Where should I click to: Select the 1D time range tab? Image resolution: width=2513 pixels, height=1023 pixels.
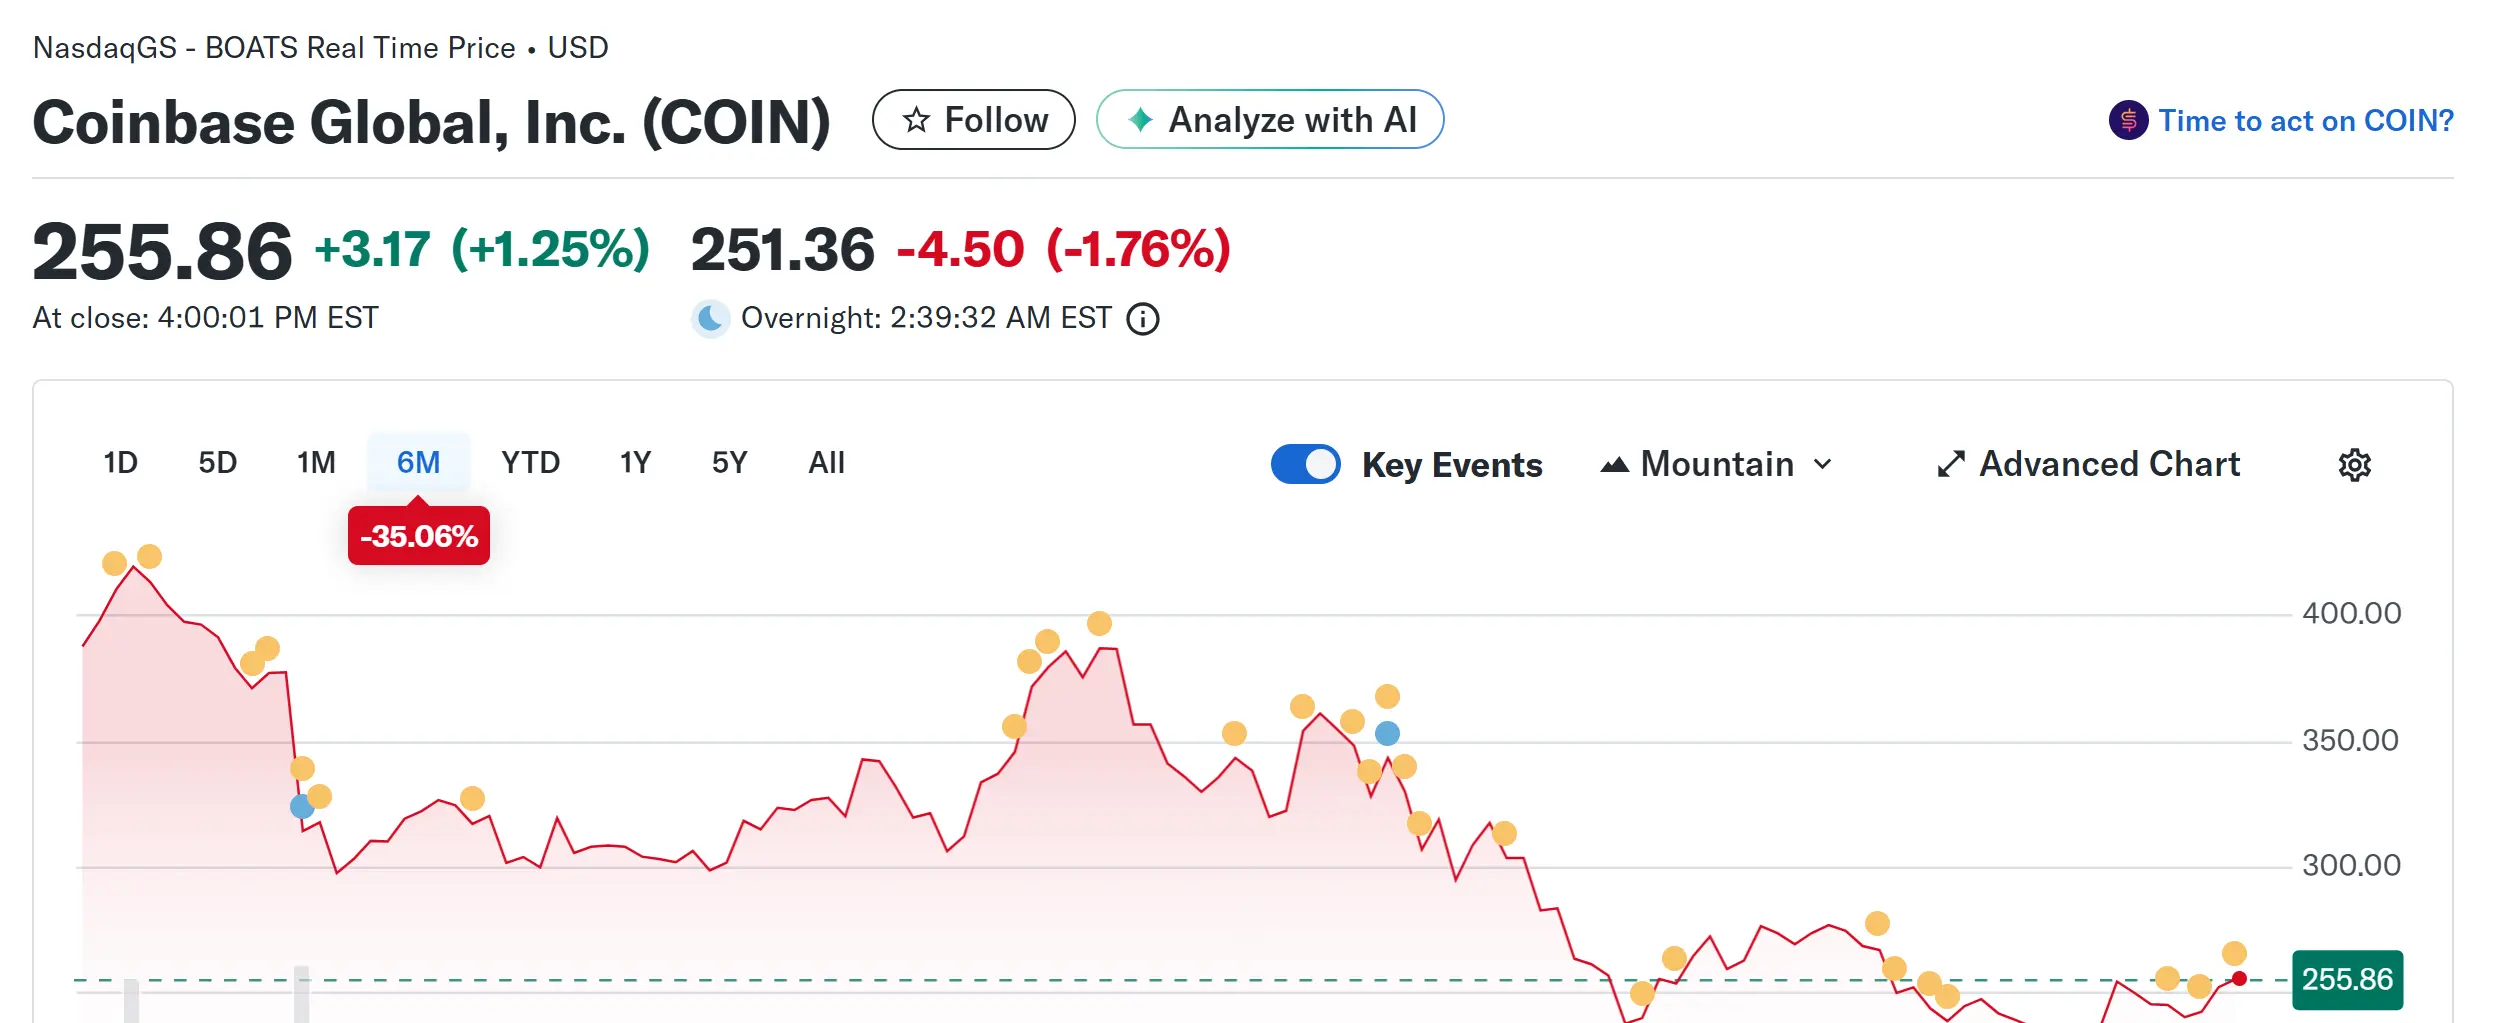pos(121,463)
